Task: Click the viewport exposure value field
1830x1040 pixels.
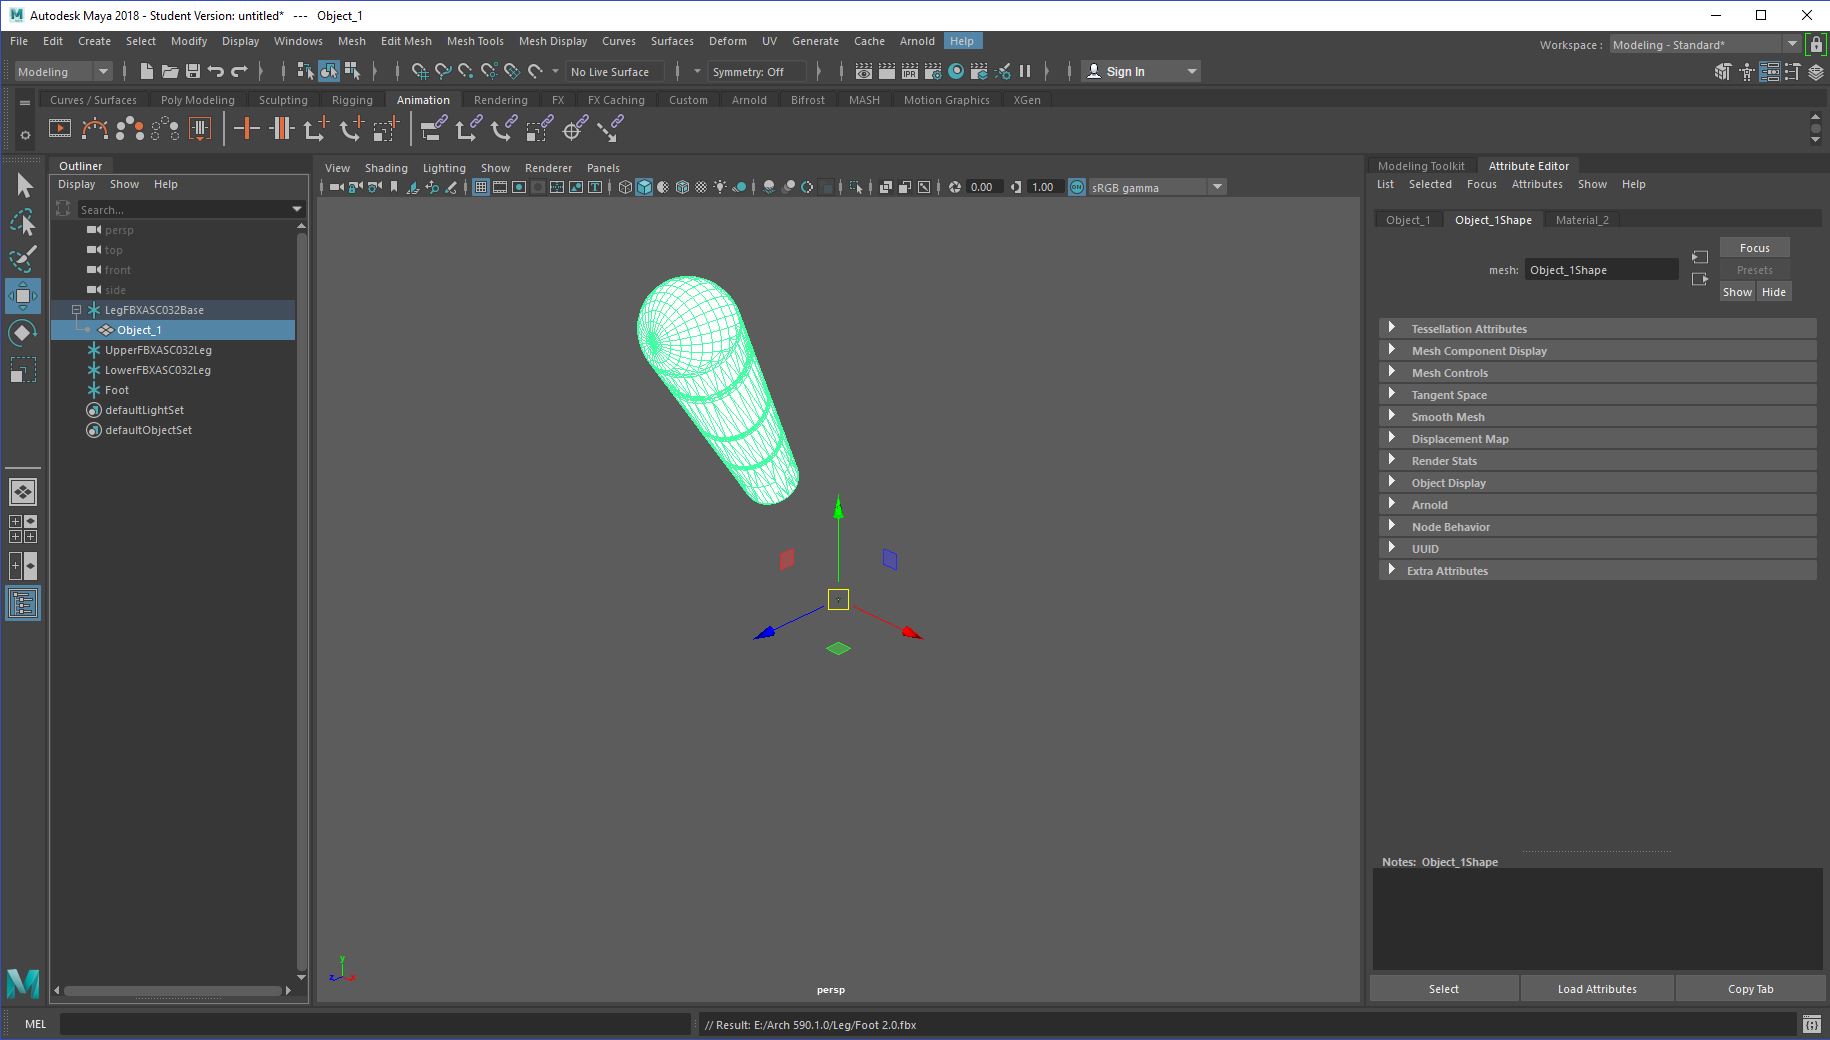Action: [x=985, y=187]
